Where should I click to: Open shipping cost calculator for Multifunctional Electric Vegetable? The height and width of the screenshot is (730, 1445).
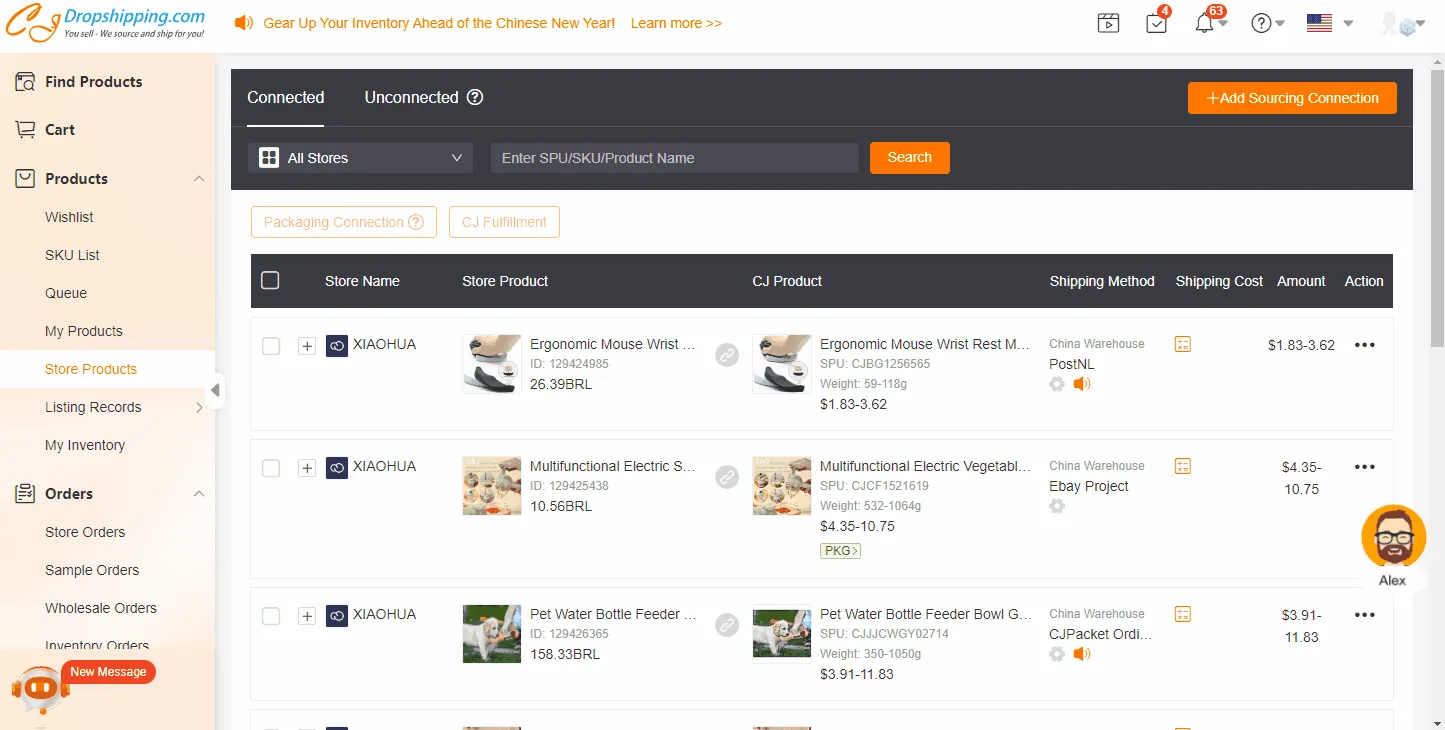tap(1183, 466)
